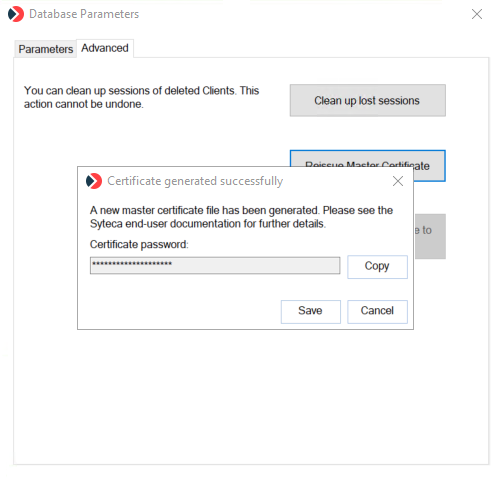Click the deleted Clients sessions description text
The image size is (504, 480).
141,97
